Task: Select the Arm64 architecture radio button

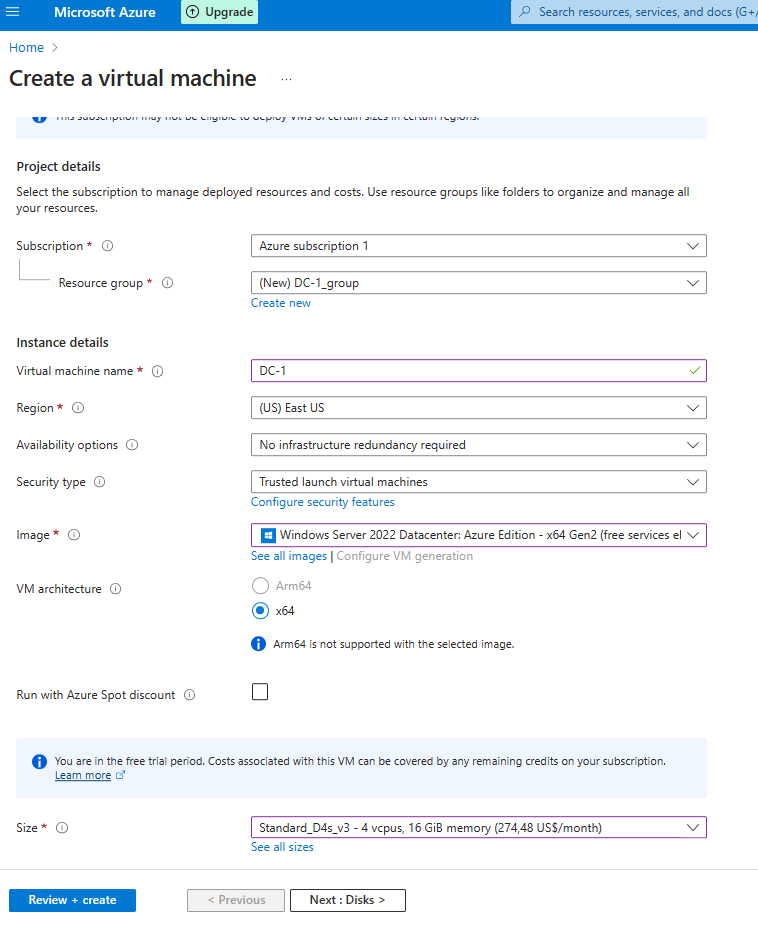Action: coord(260,585)
